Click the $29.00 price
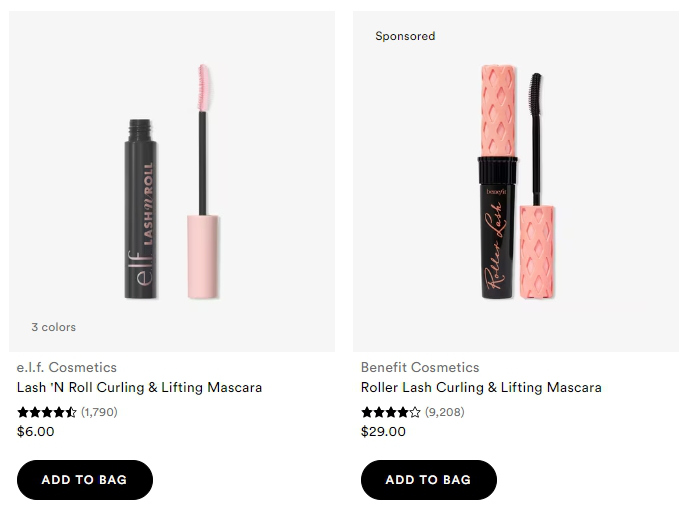Screen dimensions: 690x519 (383, 432)
